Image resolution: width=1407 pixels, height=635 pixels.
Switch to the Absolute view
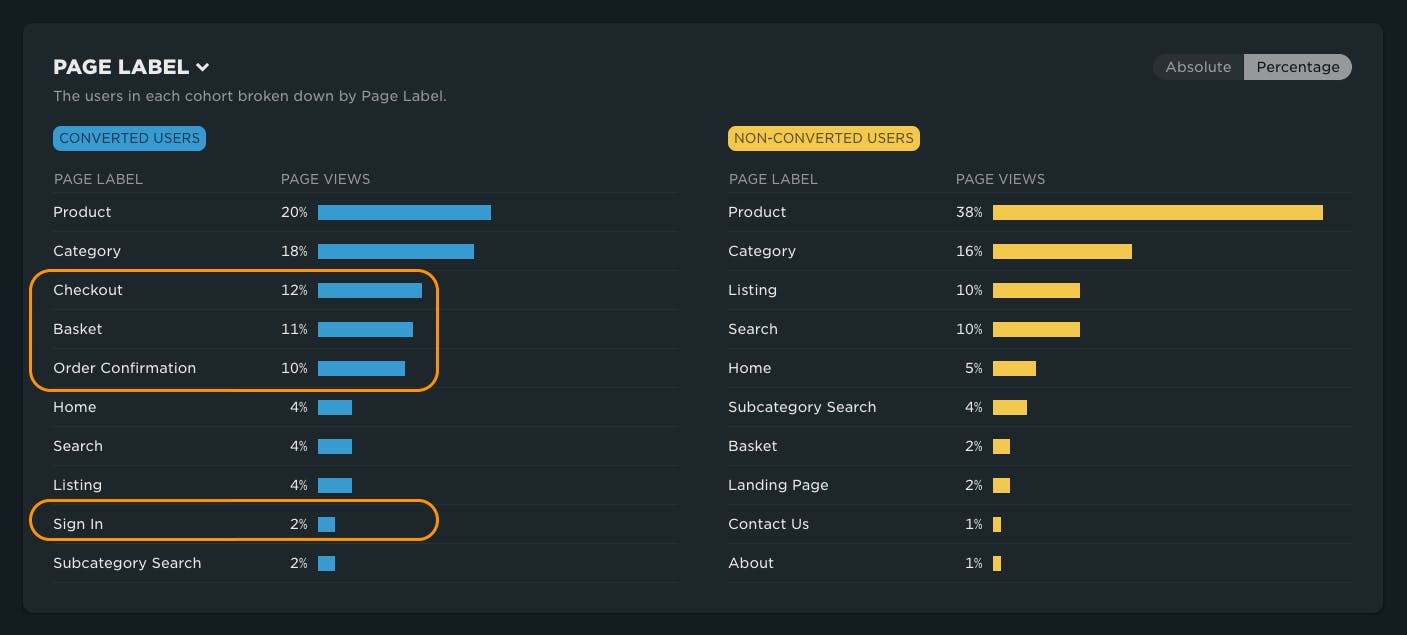[x=1197, y=67]
